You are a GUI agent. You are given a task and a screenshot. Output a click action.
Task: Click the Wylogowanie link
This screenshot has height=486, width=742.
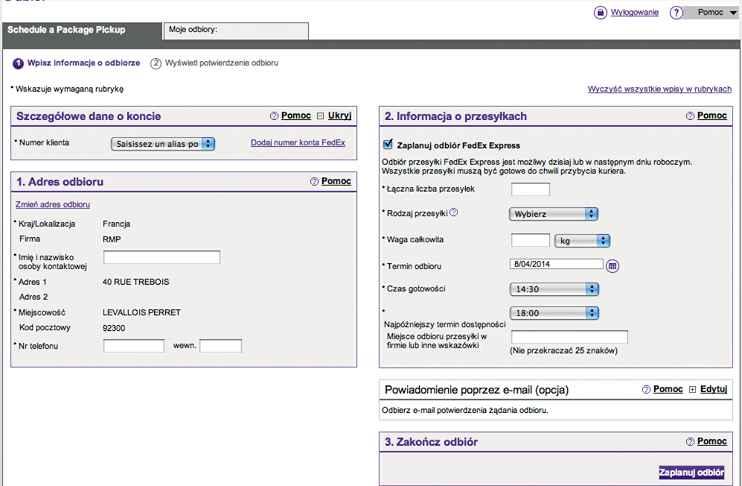pos(634,12)
